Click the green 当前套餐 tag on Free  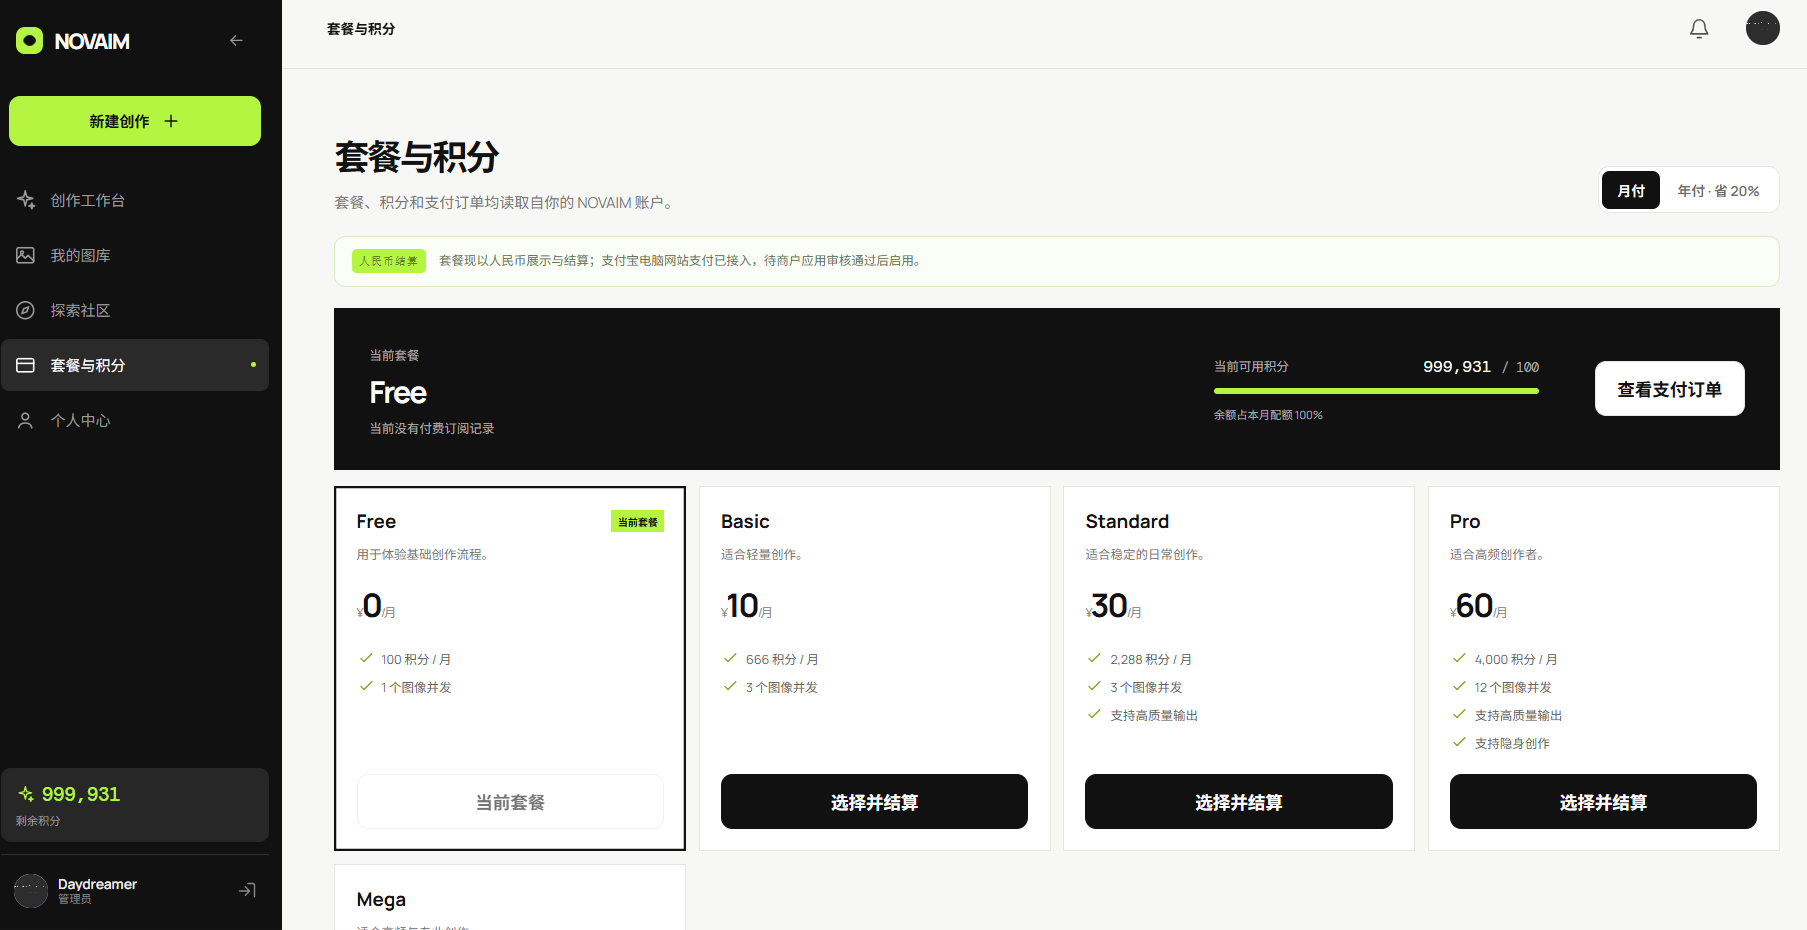[638, 521]
